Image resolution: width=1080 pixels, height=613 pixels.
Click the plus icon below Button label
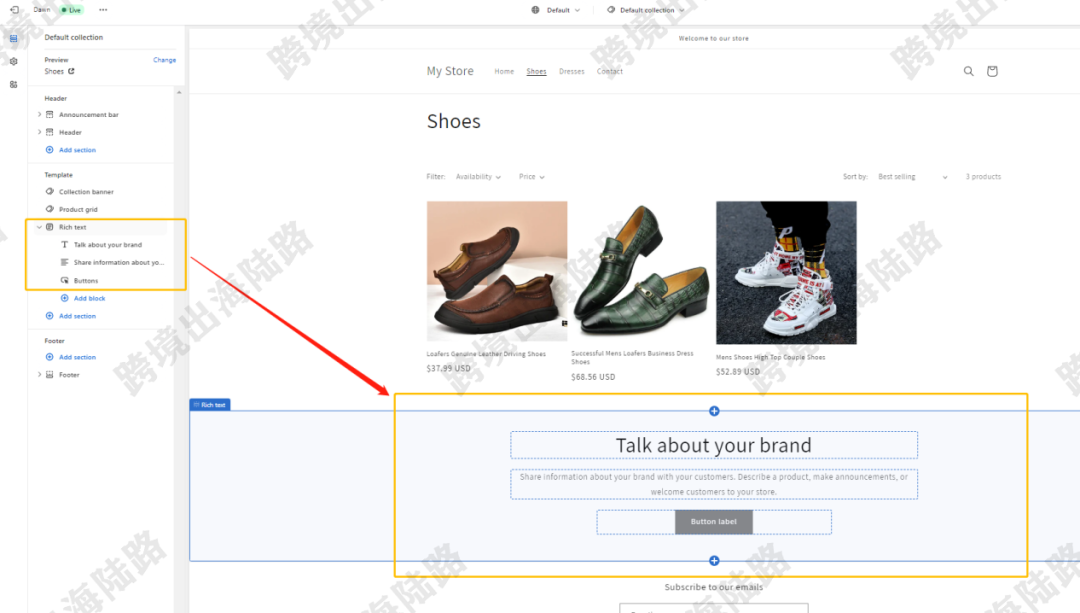(x=714, y=561)
